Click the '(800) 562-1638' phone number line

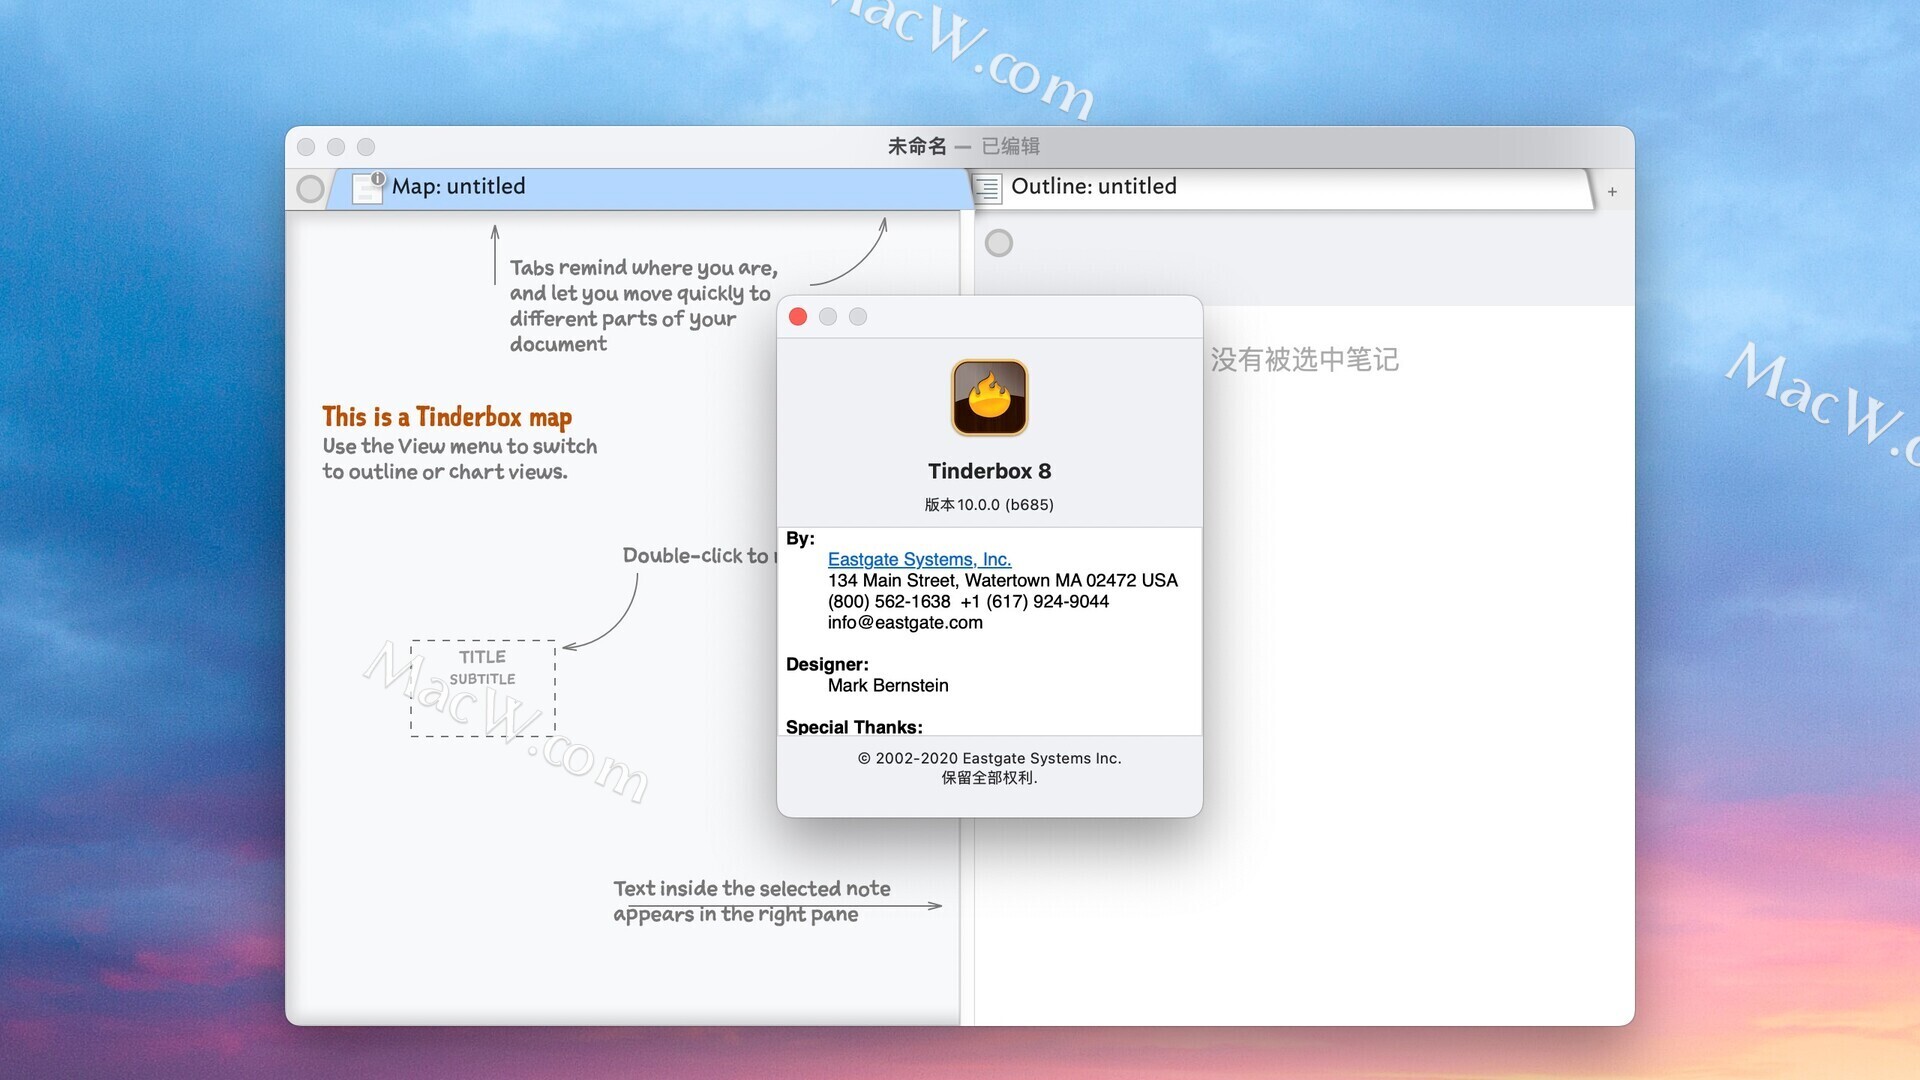pyautogui.click(x=968, y=601)
